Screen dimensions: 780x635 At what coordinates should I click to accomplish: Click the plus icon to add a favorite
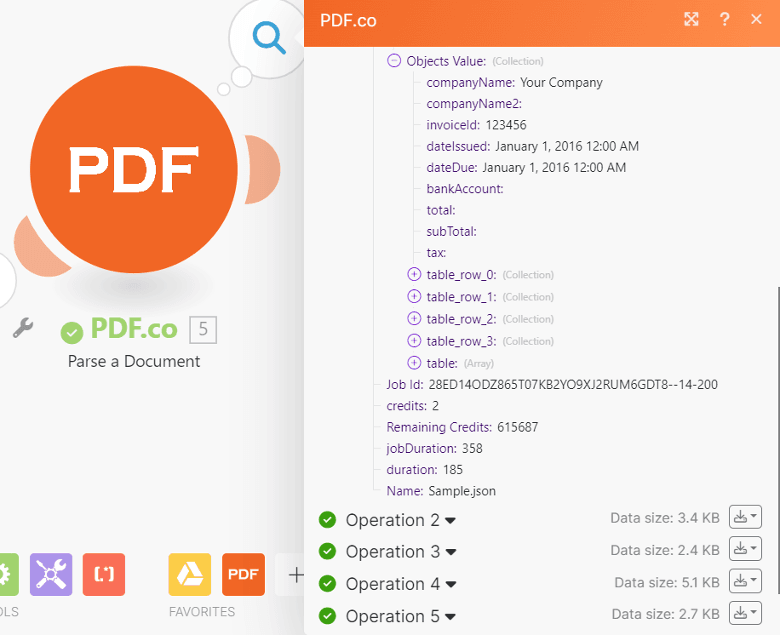point(295,574)
